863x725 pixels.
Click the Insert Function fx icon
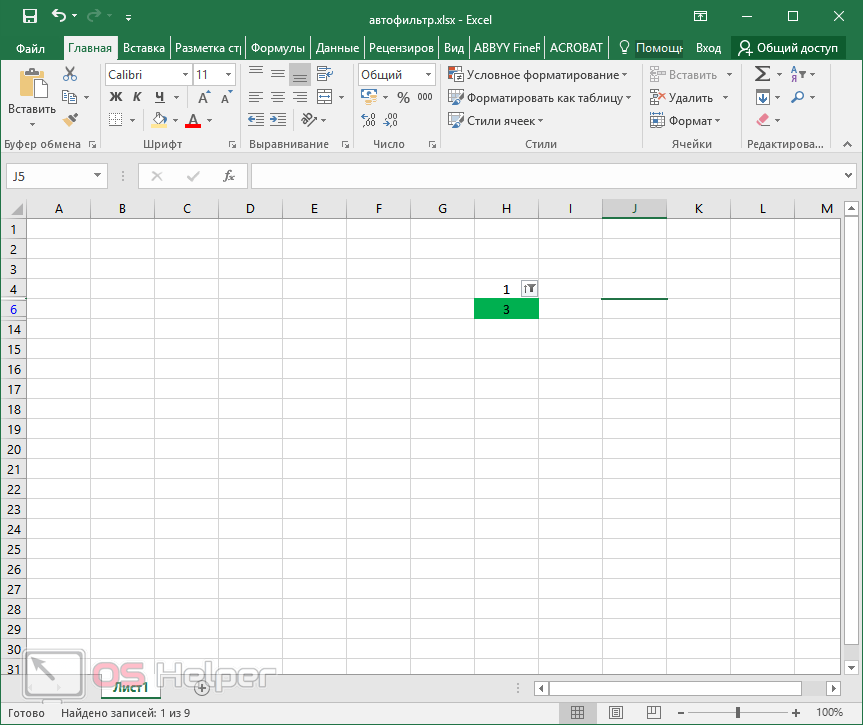coord(228,176)
